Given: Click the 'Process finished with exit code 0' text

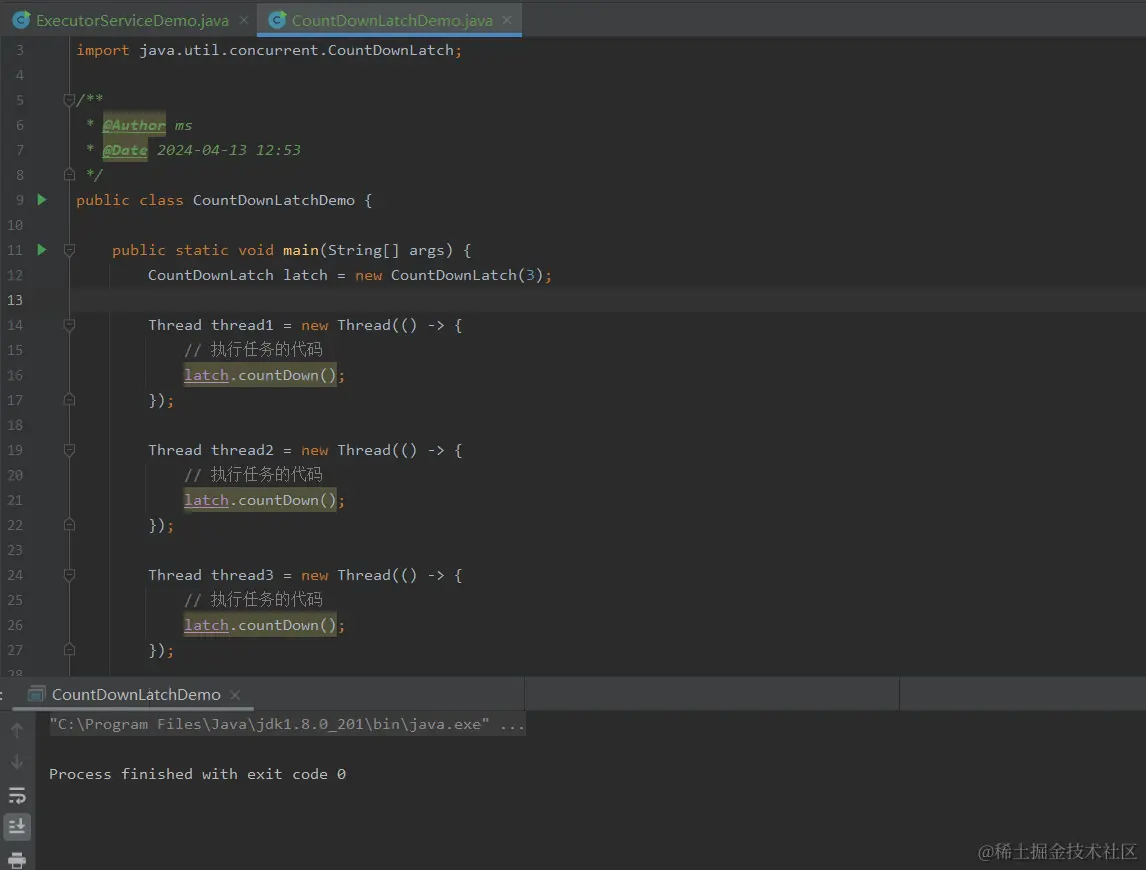Looking at the screenshot, I should pyautogui.click(x=197, y=774).
